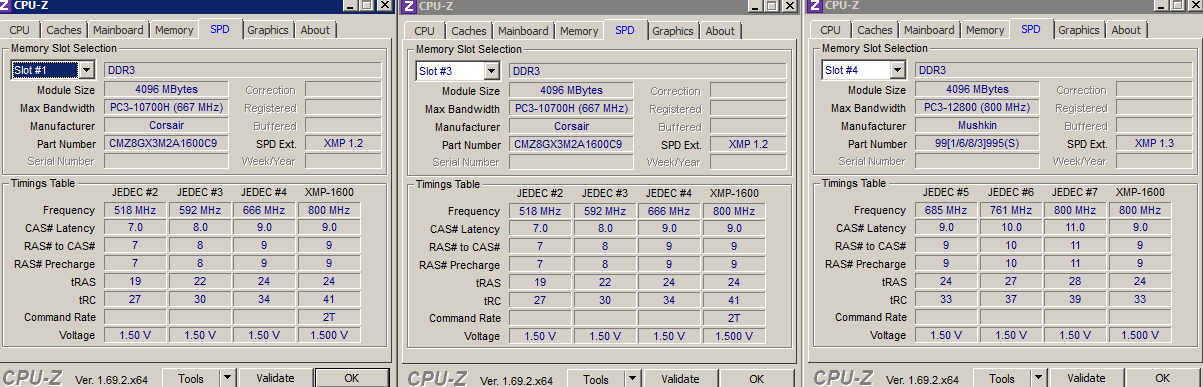Viewport: 1203px width, 387px height.
Task: Click Mushkin manufacturer value in Slot #4 window
Action: coord(977,125)
